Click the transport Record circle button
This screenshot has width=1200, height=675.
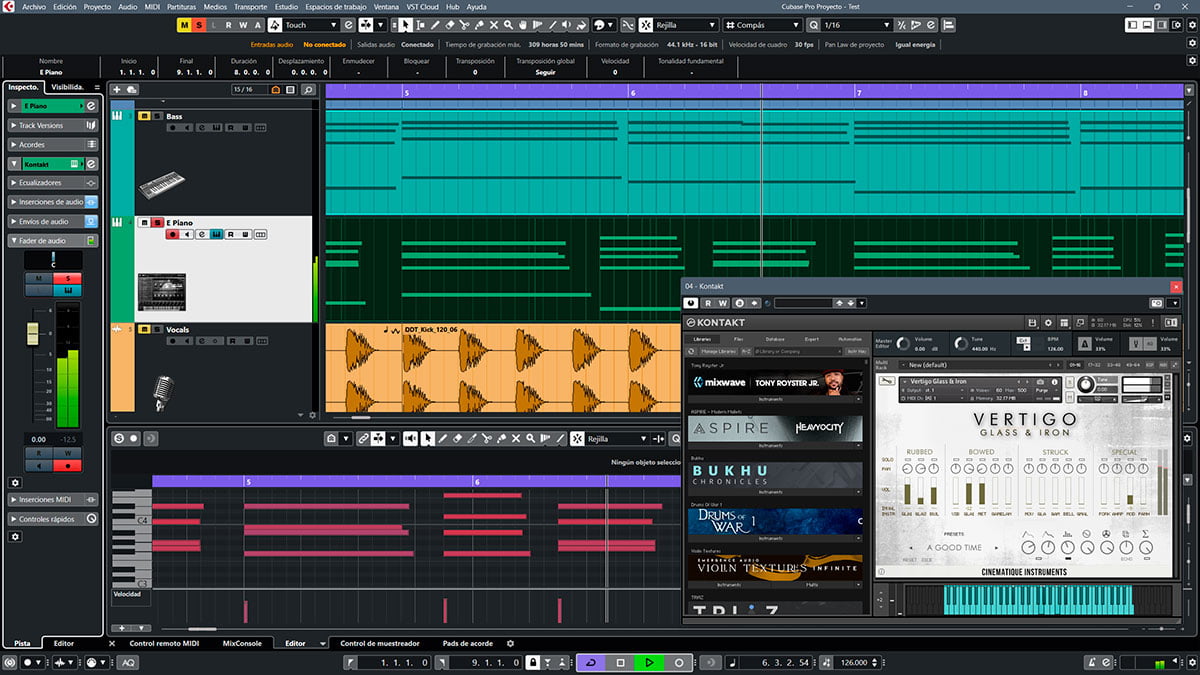tap(679, 662)
